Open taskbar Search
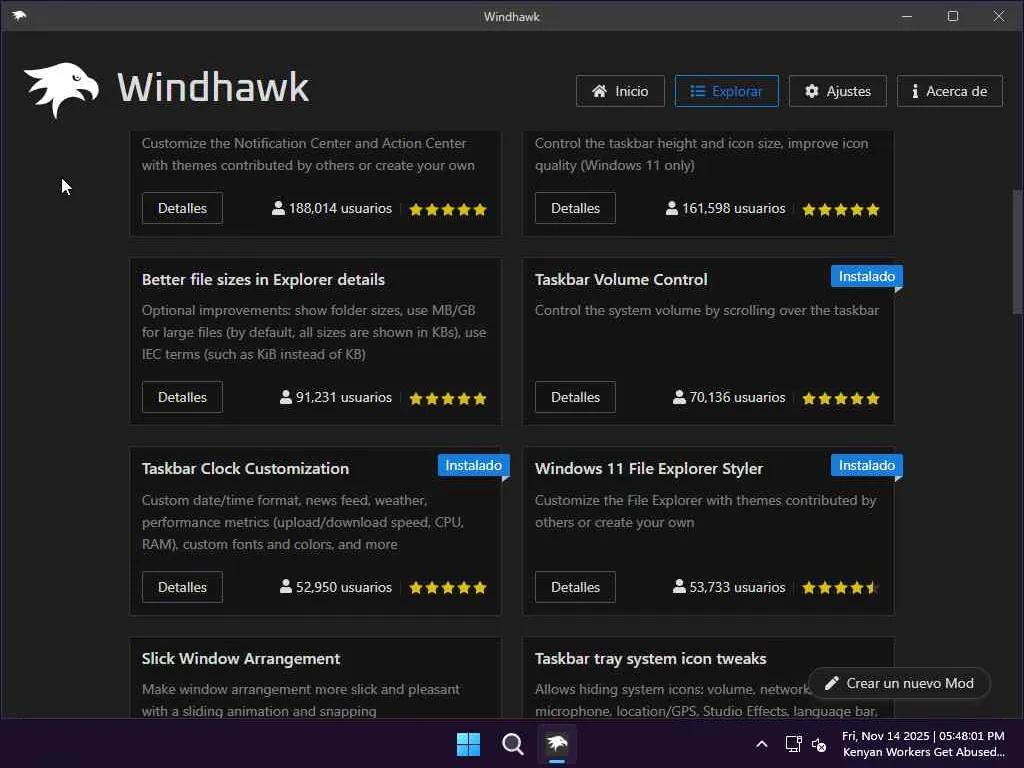The width and height of the screenshot is (1024, 768). click(513, 744)
